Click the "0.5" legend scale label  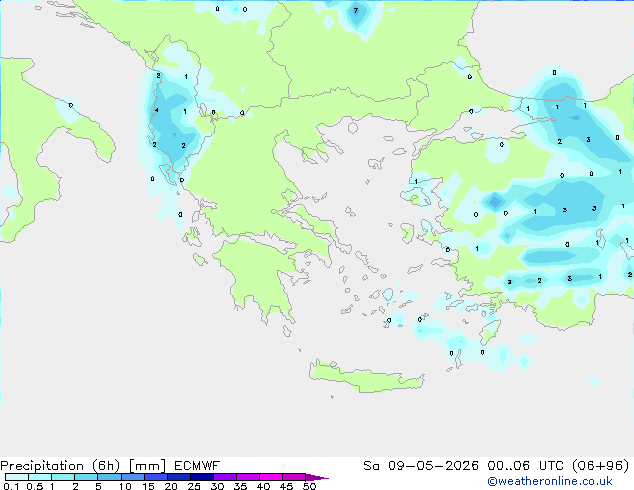pyautogui.click(x=34, y=486)
